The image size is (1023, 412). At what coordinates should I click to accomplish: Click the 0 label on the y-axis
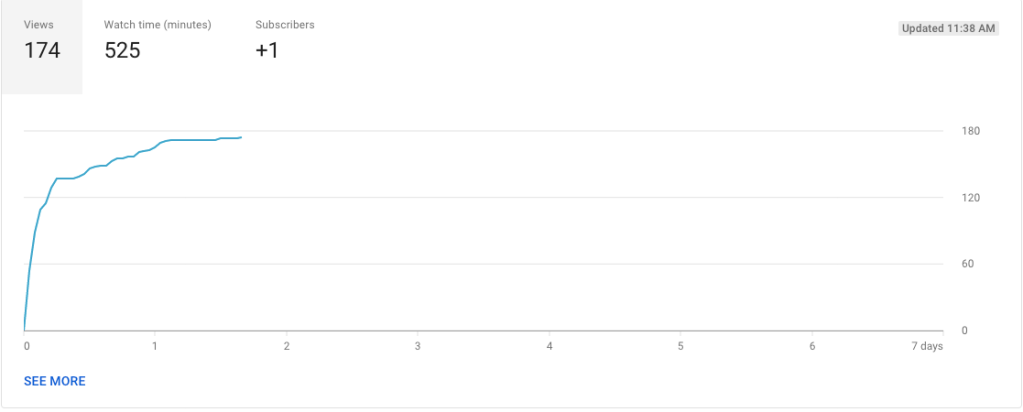click(x=965, y=330)
